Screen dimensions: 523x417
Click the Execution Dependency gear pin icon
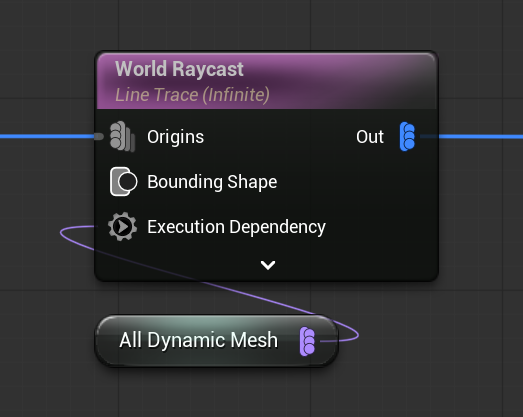coord(122,227)
